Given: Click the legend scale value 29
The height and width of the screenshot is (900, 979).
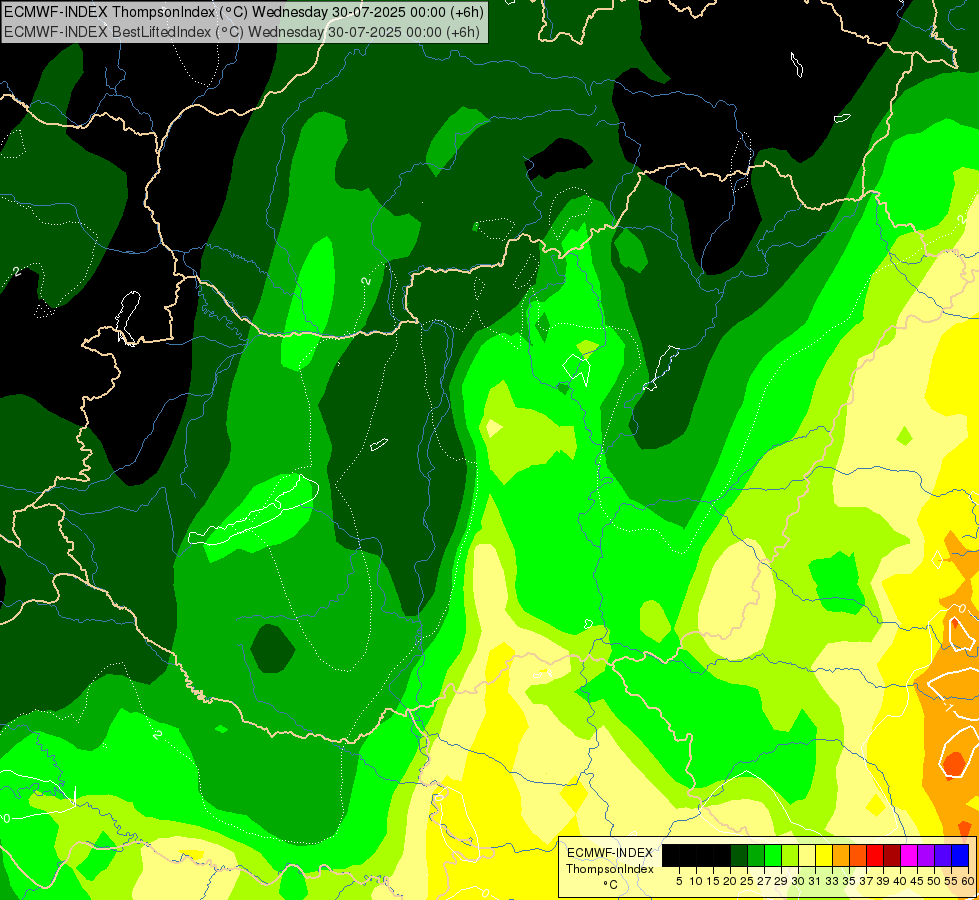Looking at the screenshot, I should point(781,881).
